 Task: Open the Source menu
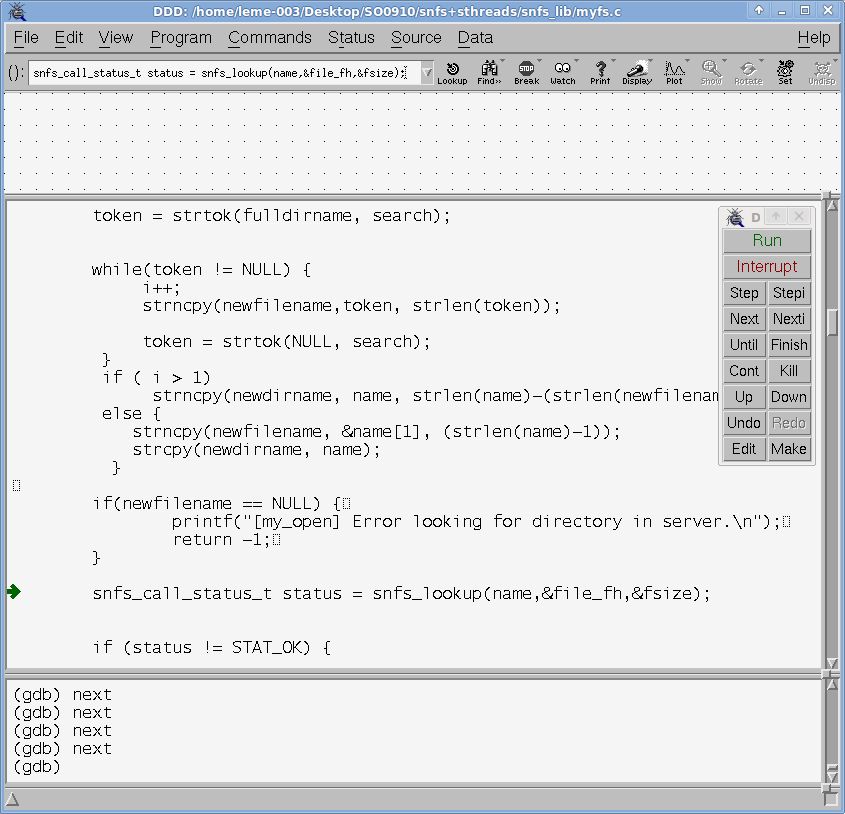[x=416, y=38]
